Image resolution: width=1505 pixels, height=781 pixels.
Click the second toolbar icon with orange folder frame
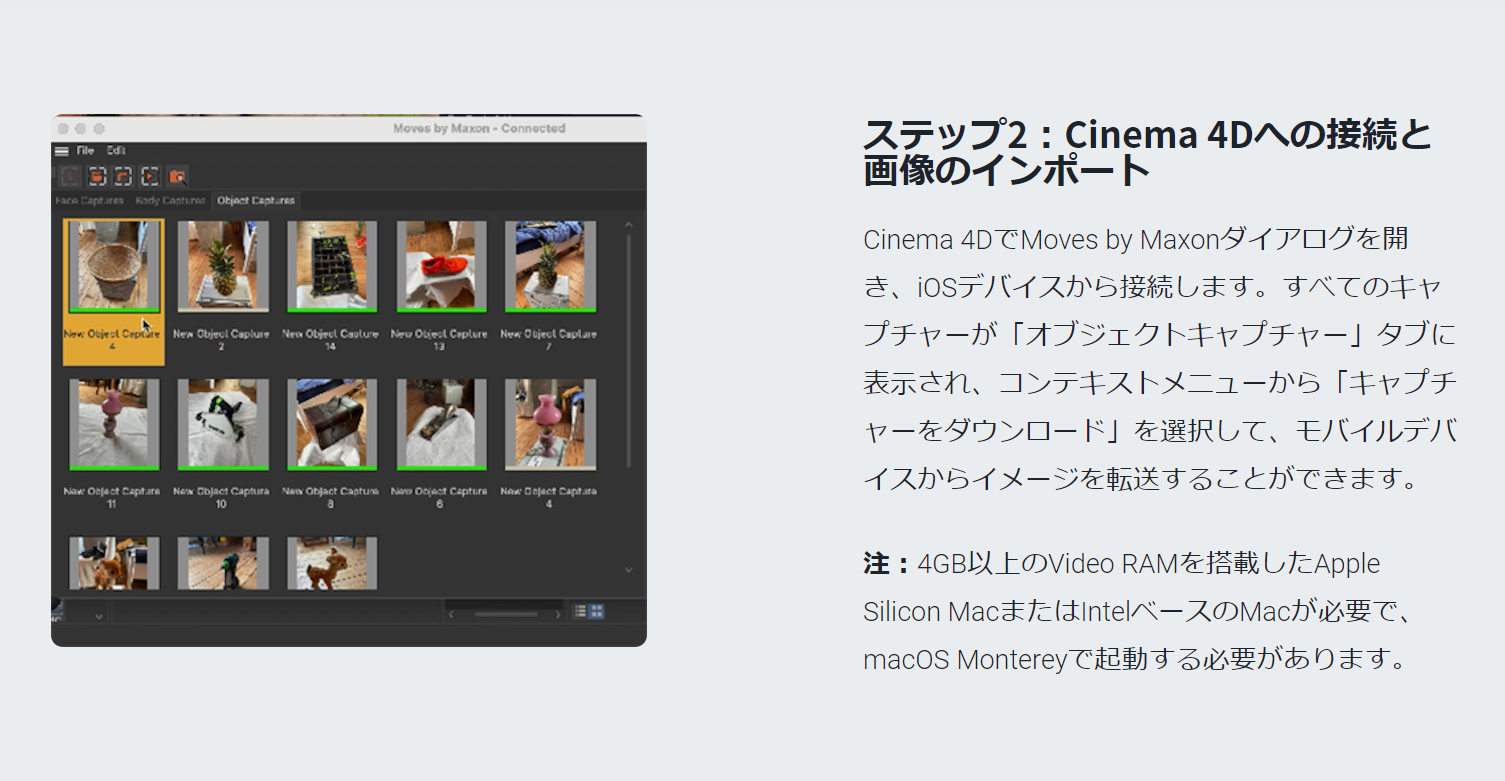97,177
